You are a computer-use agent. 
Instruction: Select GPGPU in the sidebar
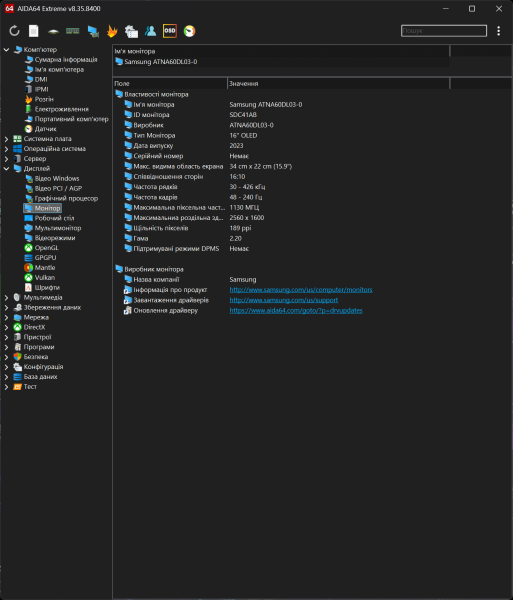[x=45, y=258]
